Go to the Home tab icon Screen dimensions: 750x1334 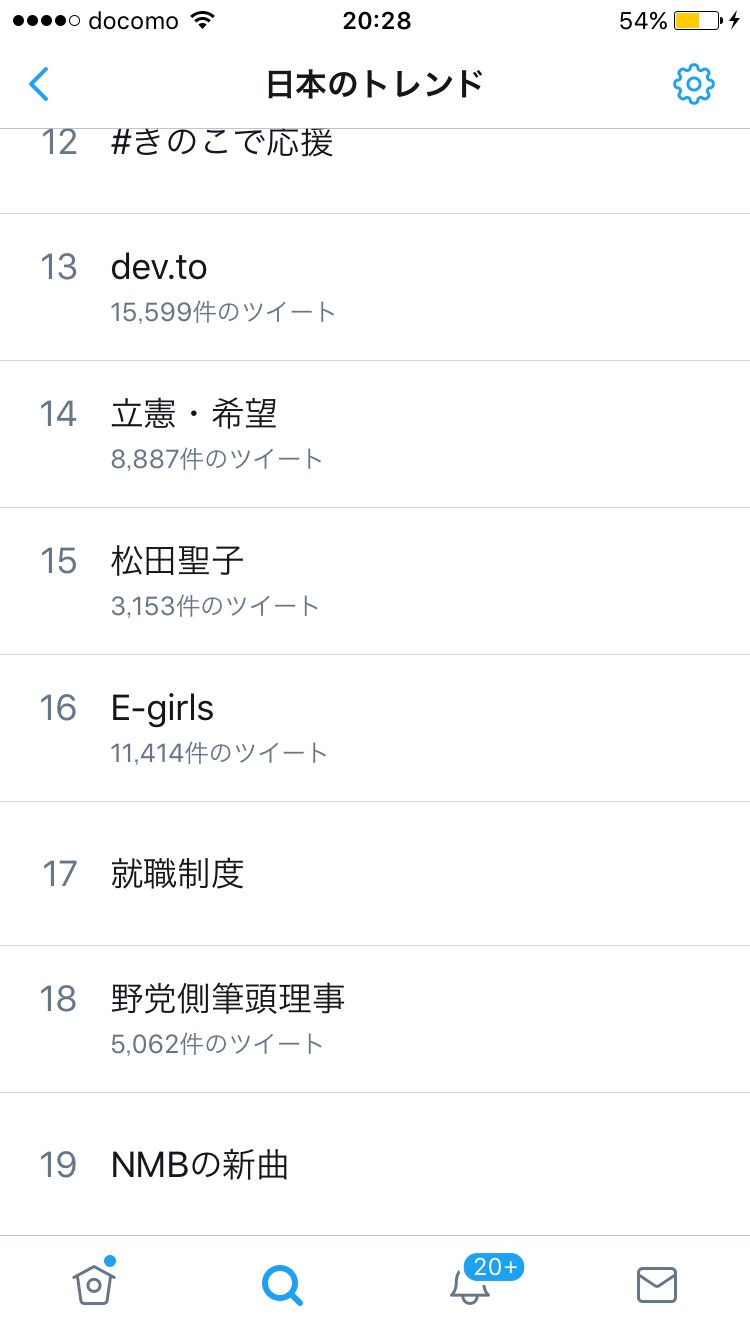click(94, 1284)
